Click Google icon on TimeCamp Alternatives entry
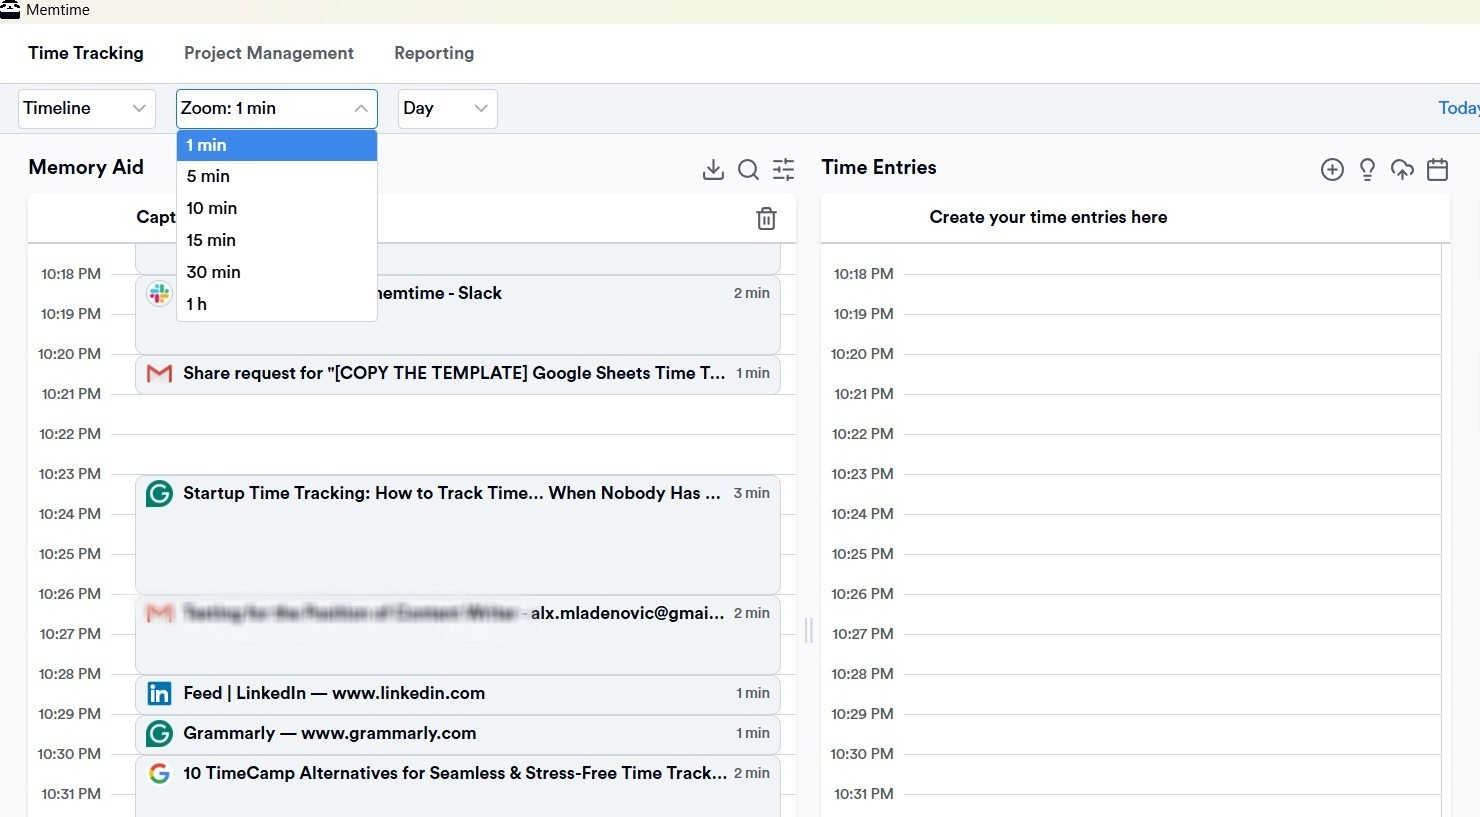The width and height of the screenshot is (1480, 817). 159,773
